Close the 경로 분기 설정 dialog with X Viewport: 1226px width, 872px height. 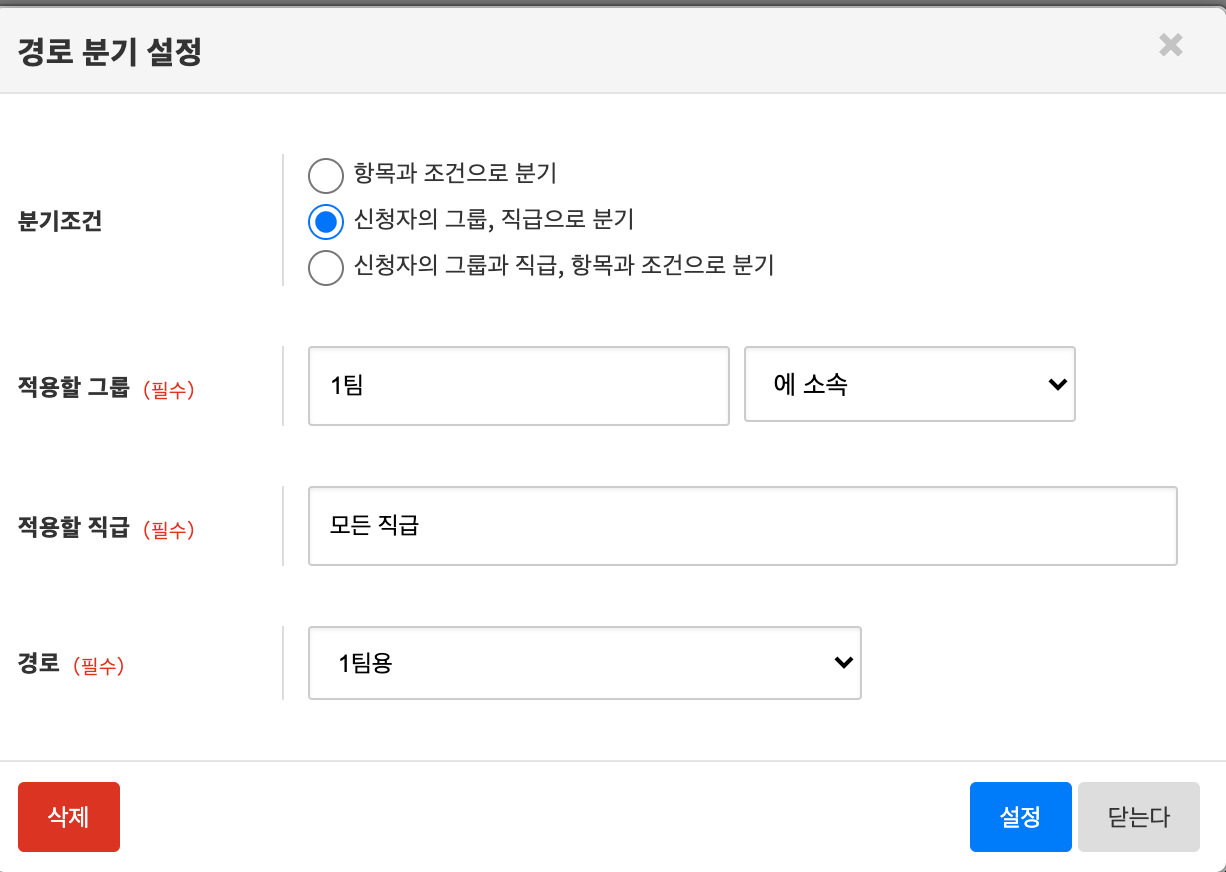1170,45
